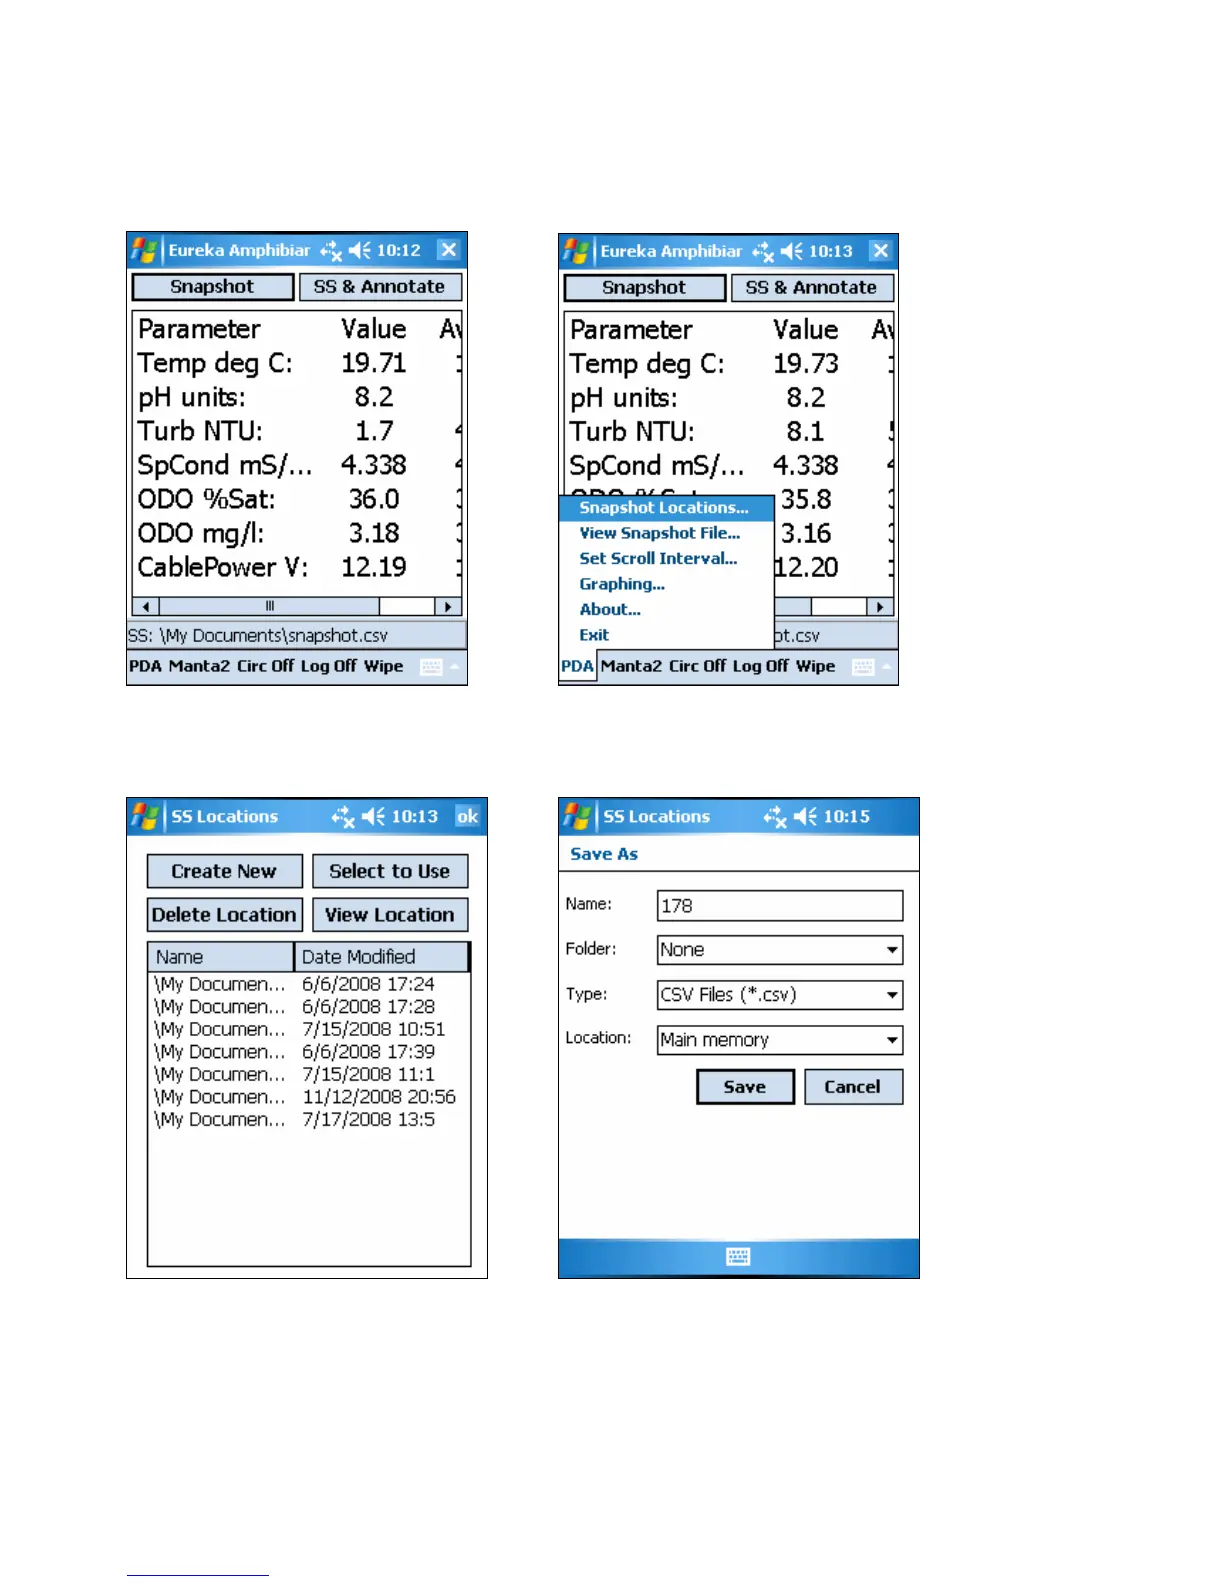Click Save in the Save As dialog

coord(745,1087)
